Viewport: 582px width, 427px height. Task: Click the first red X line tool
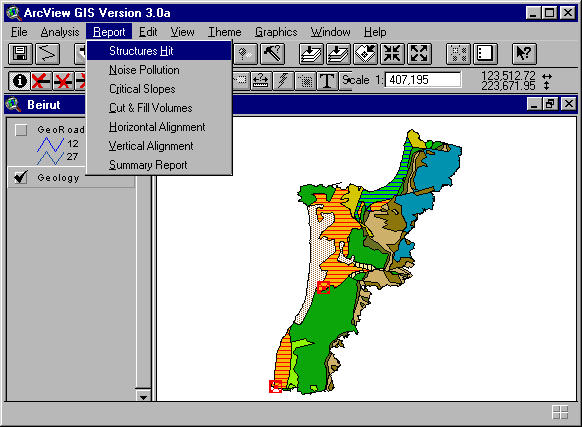[x=41, y=81]
